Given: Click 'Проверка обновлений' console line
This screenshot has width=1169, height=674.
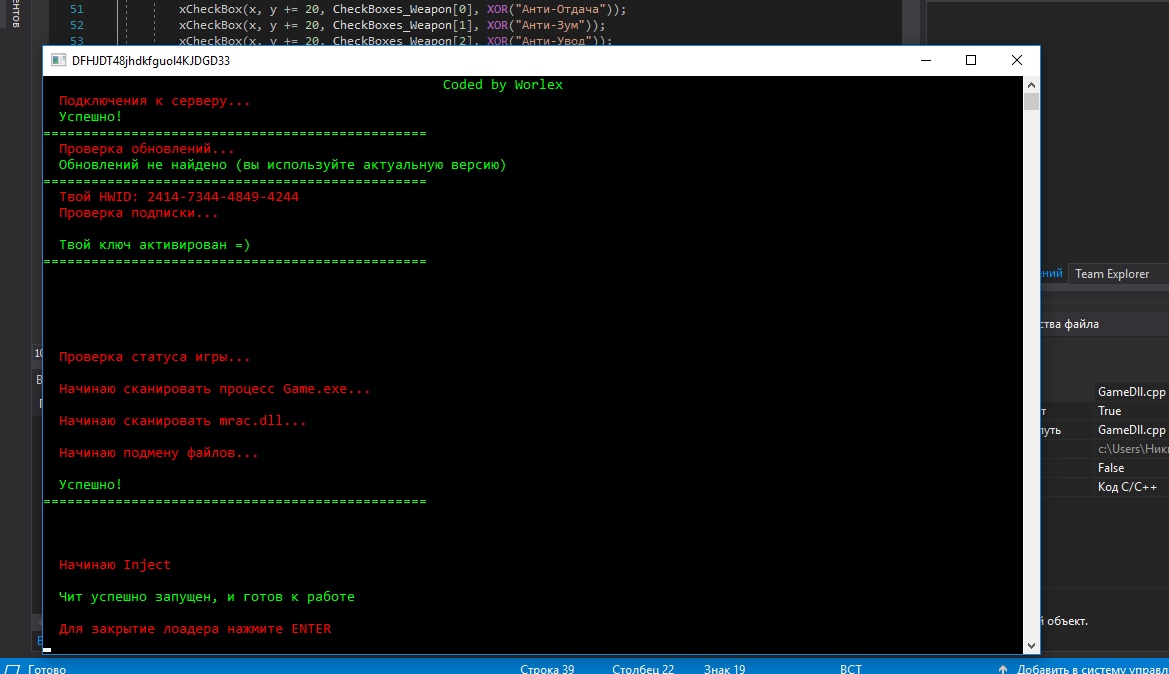Looking at the screenshot, I should 146,148.
